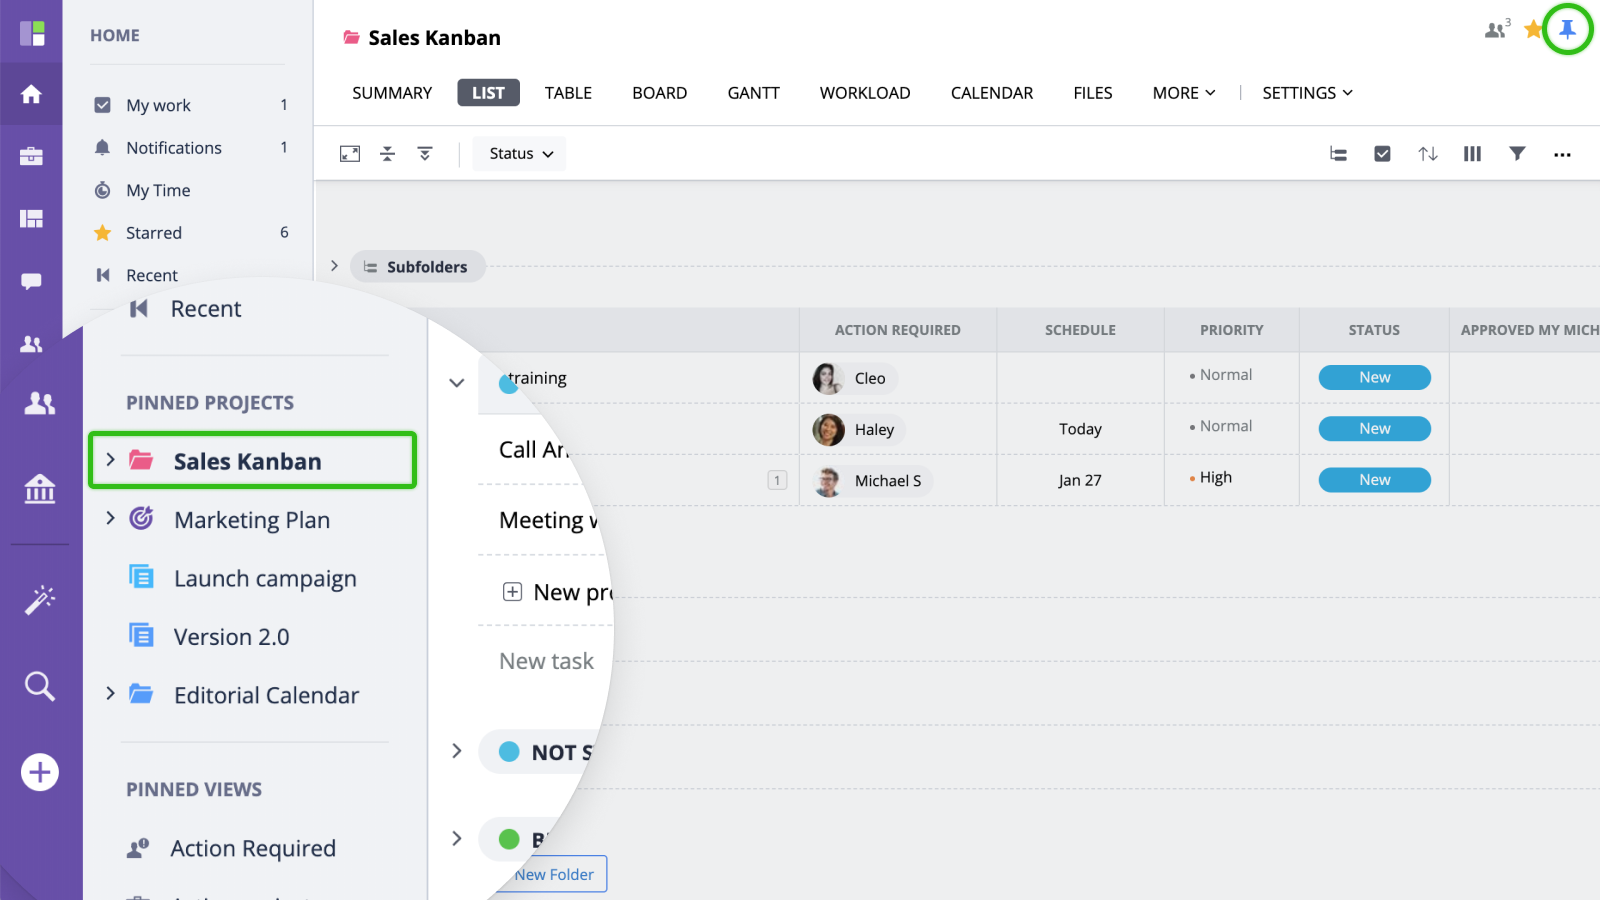Expand the Subfolders section
Viewport: 1600px width, 900px height.
[x=335, y=266]
